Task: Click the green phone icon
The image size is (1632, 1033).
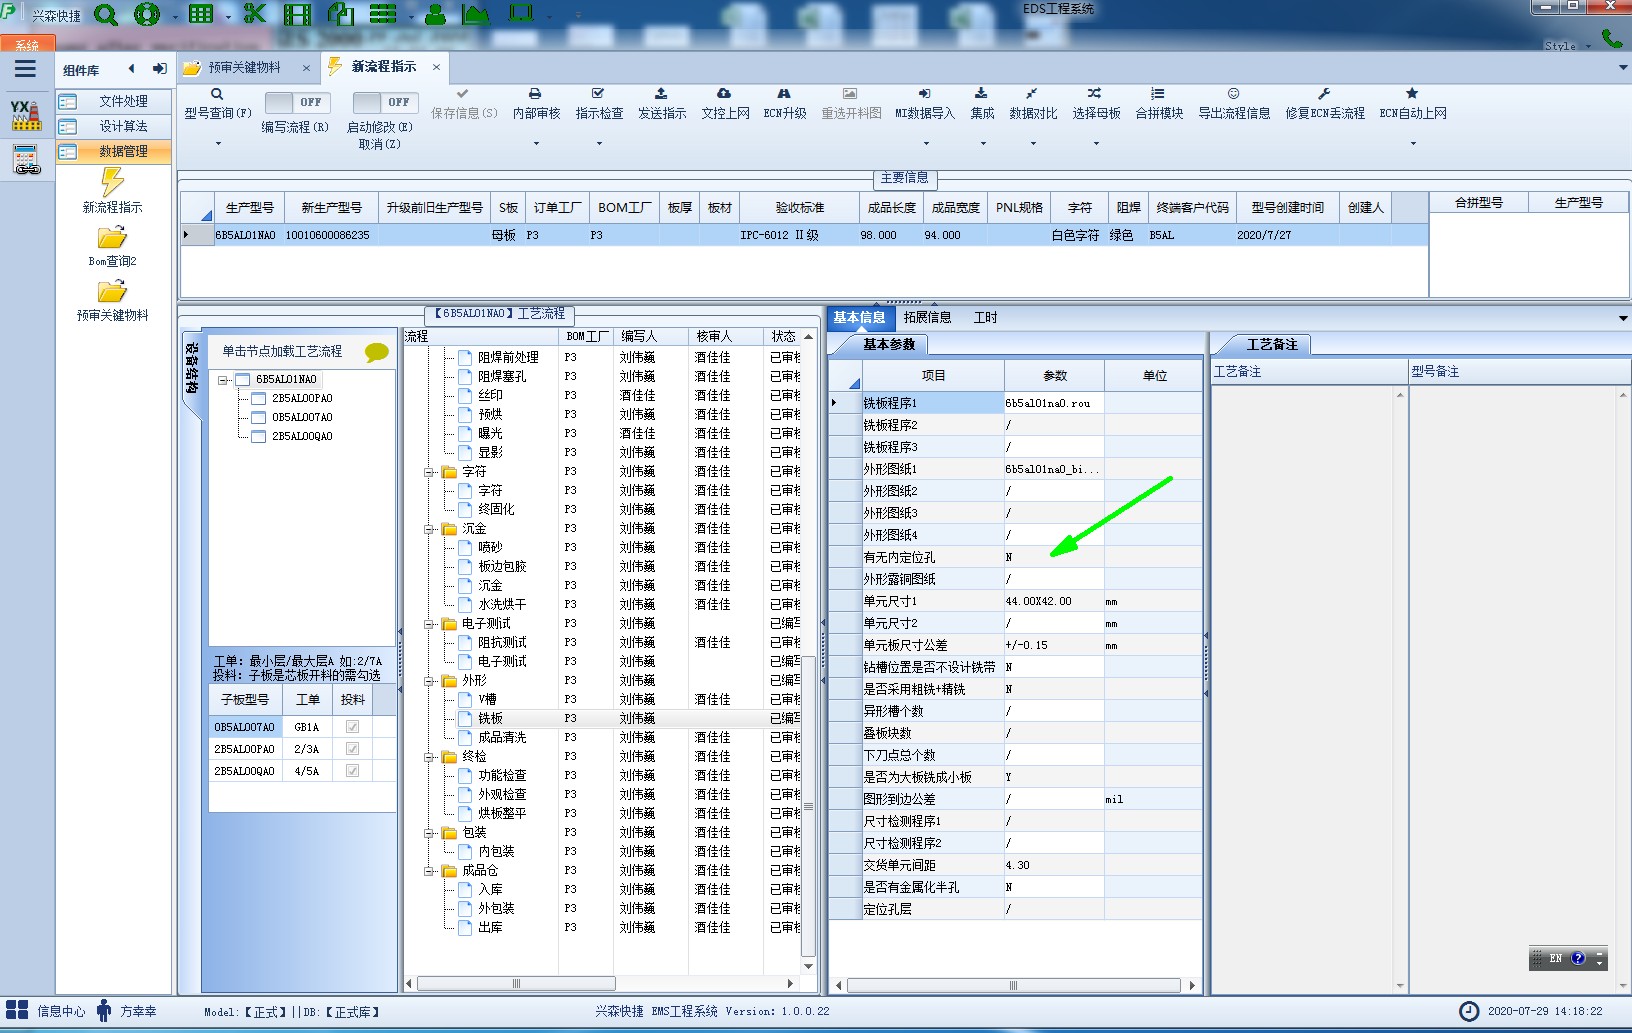Action: tap(1611, 38)
